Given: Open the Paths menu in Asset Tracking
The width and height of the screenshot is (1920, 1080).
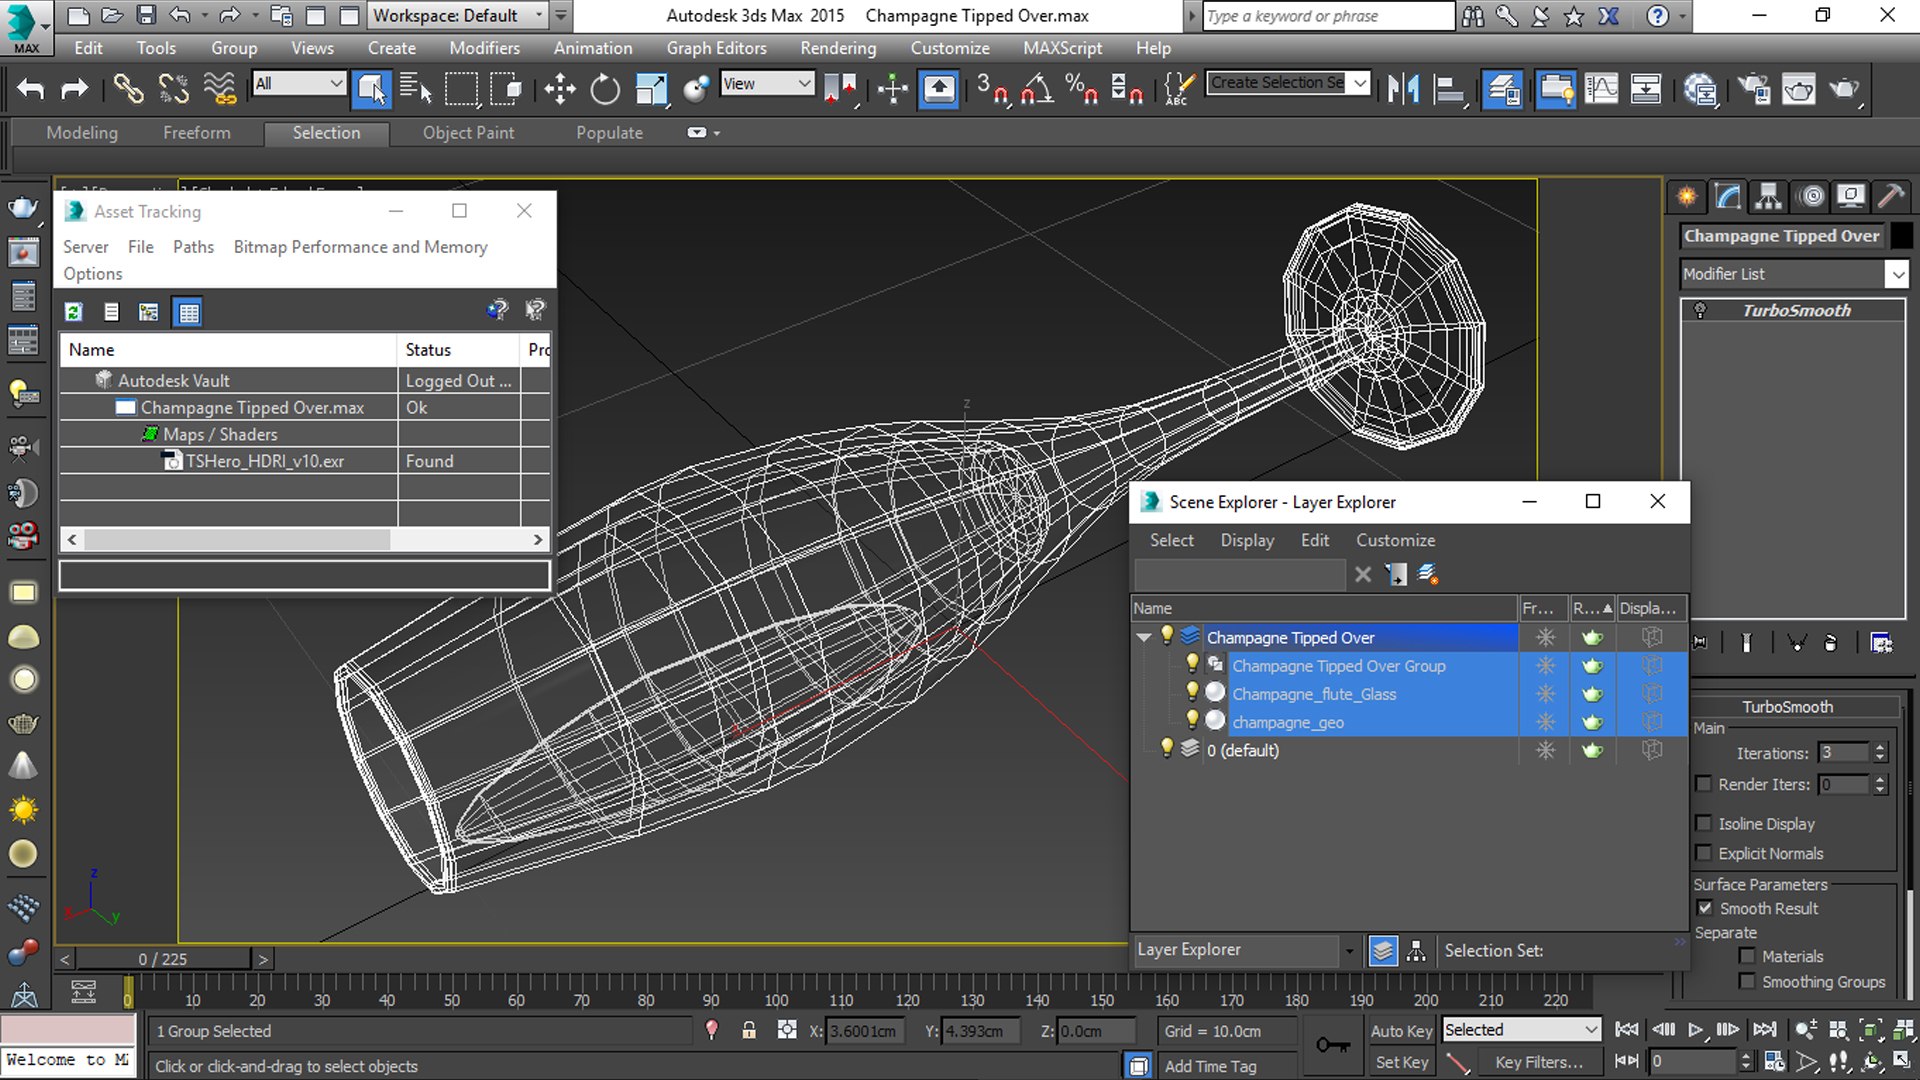Looking at the screenshot, I should pos(193,247).
